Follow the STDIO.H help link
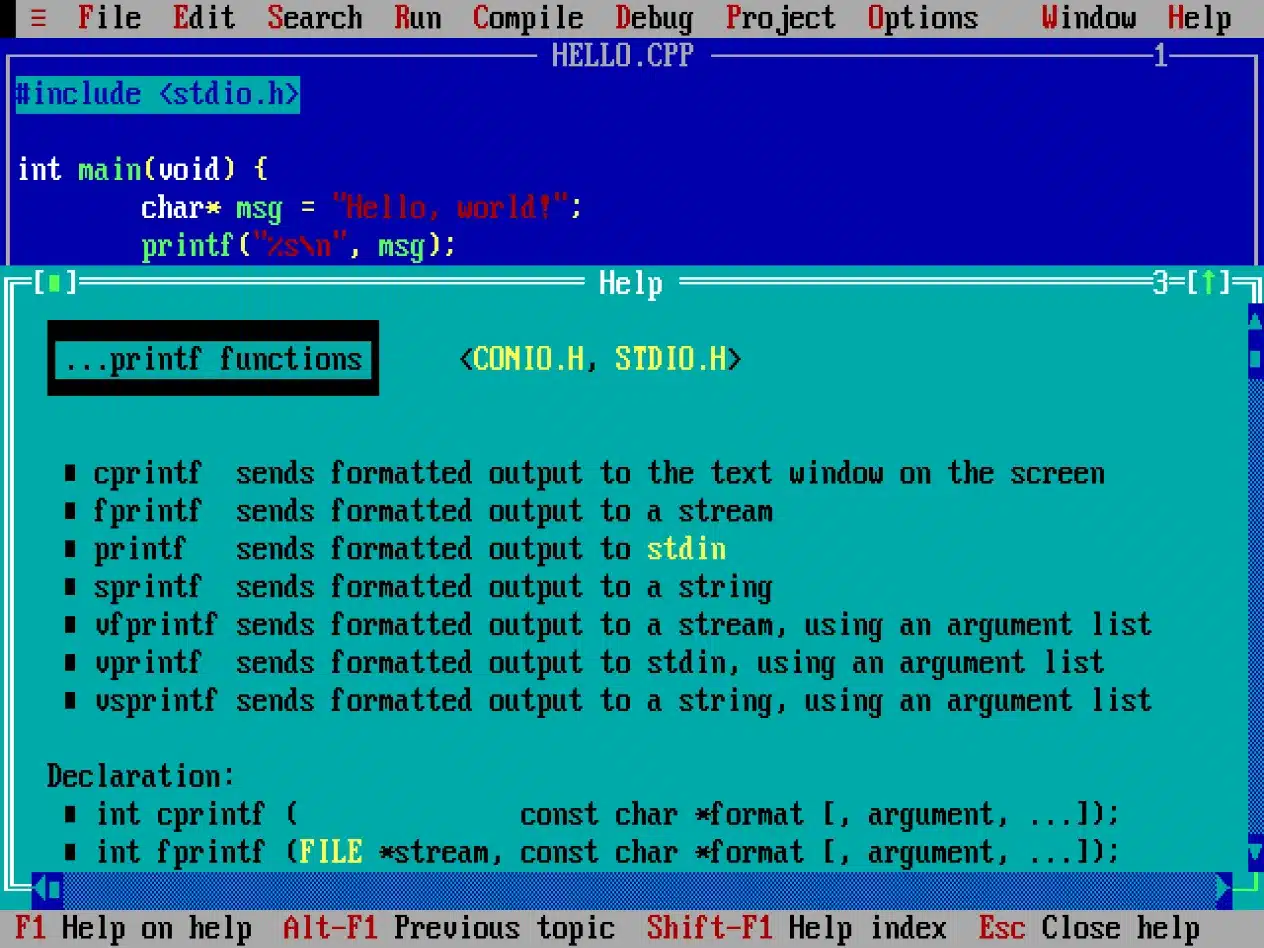 click(x=670, y=358)
